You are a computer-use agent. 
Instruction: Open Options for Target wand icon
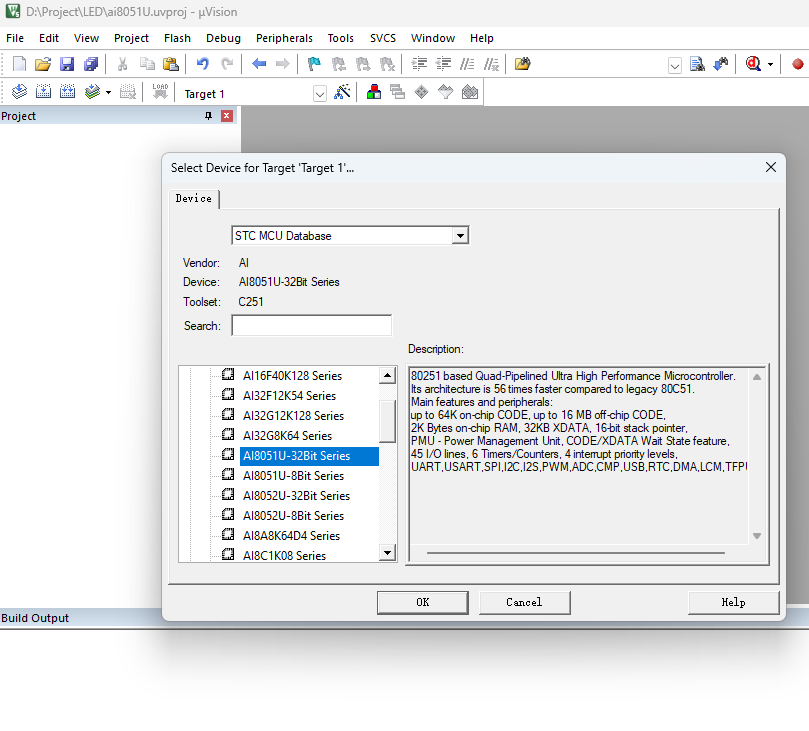(x=342, y=92)
